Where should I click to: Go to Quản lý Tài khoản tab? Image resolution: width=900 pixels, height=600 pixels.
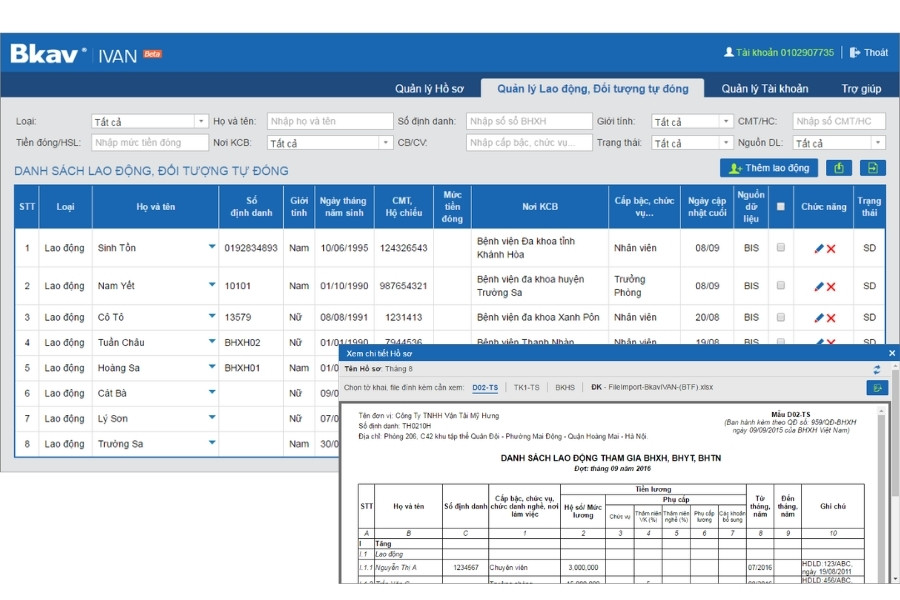coord(765,88)
